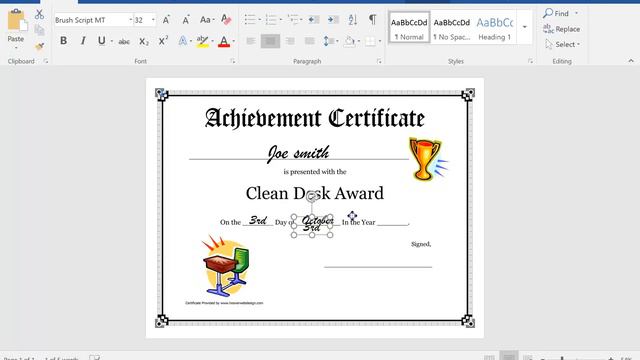The image size is (640, 360).
Task: Open the Borders dropdown arrow
Action: pyautogui.click(x=380, y=41)
